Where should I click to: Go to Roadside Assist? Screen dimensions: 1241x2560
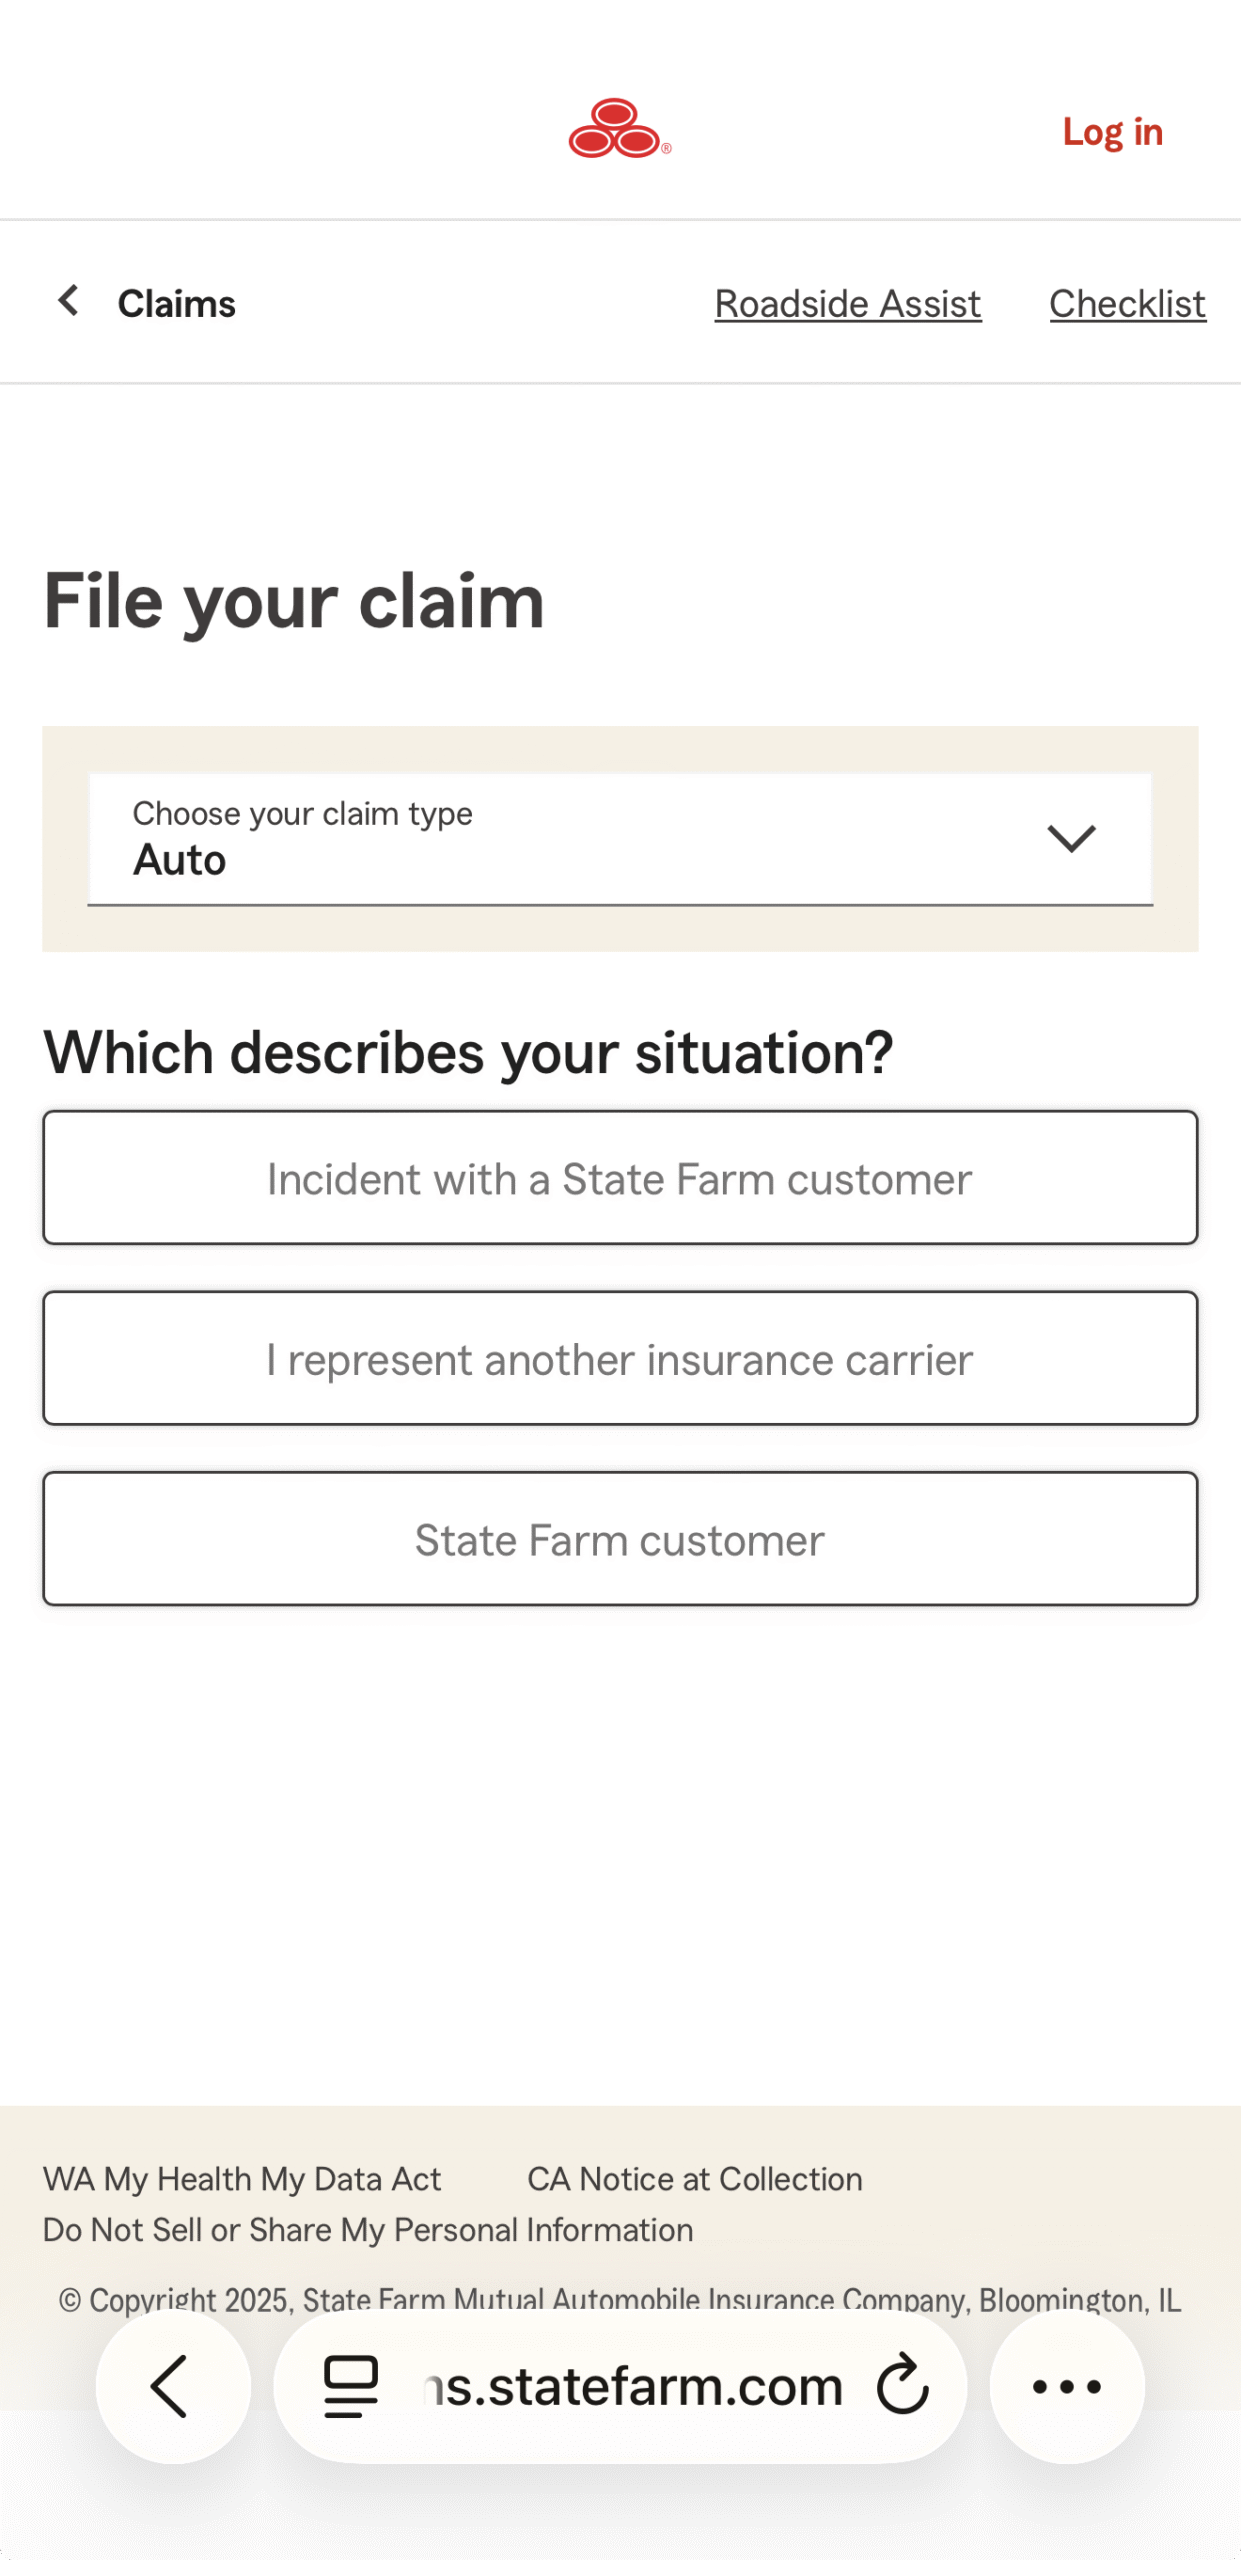click(847, 304)
